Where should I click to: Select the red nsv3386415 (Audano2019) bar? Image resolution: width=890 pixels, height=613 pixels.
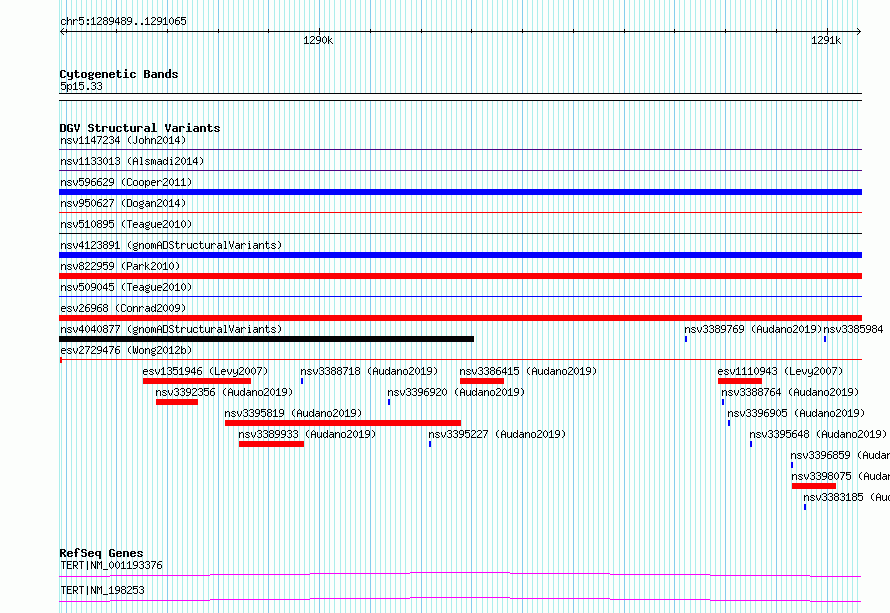click(482, 381)
